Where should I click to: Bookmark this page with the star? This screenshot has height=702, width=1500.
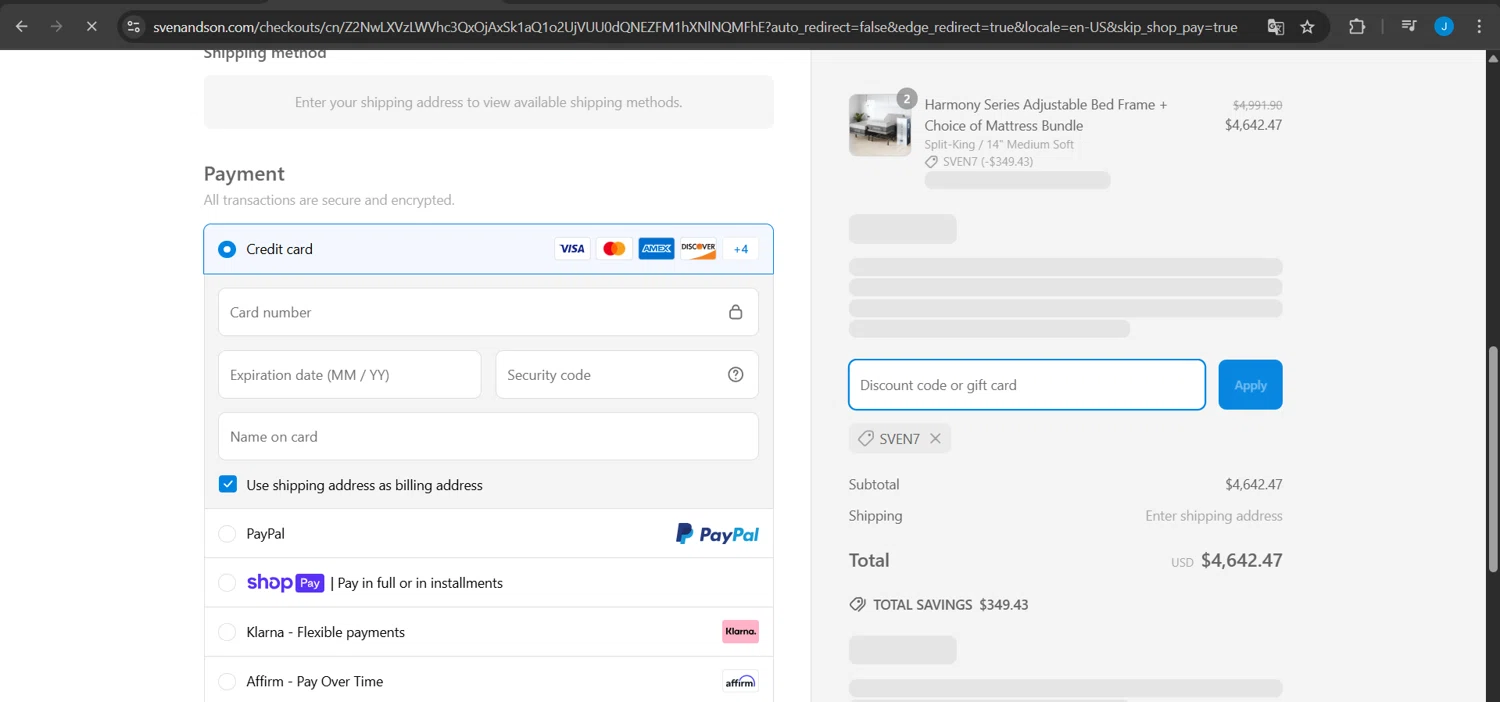coord(1307,27)
